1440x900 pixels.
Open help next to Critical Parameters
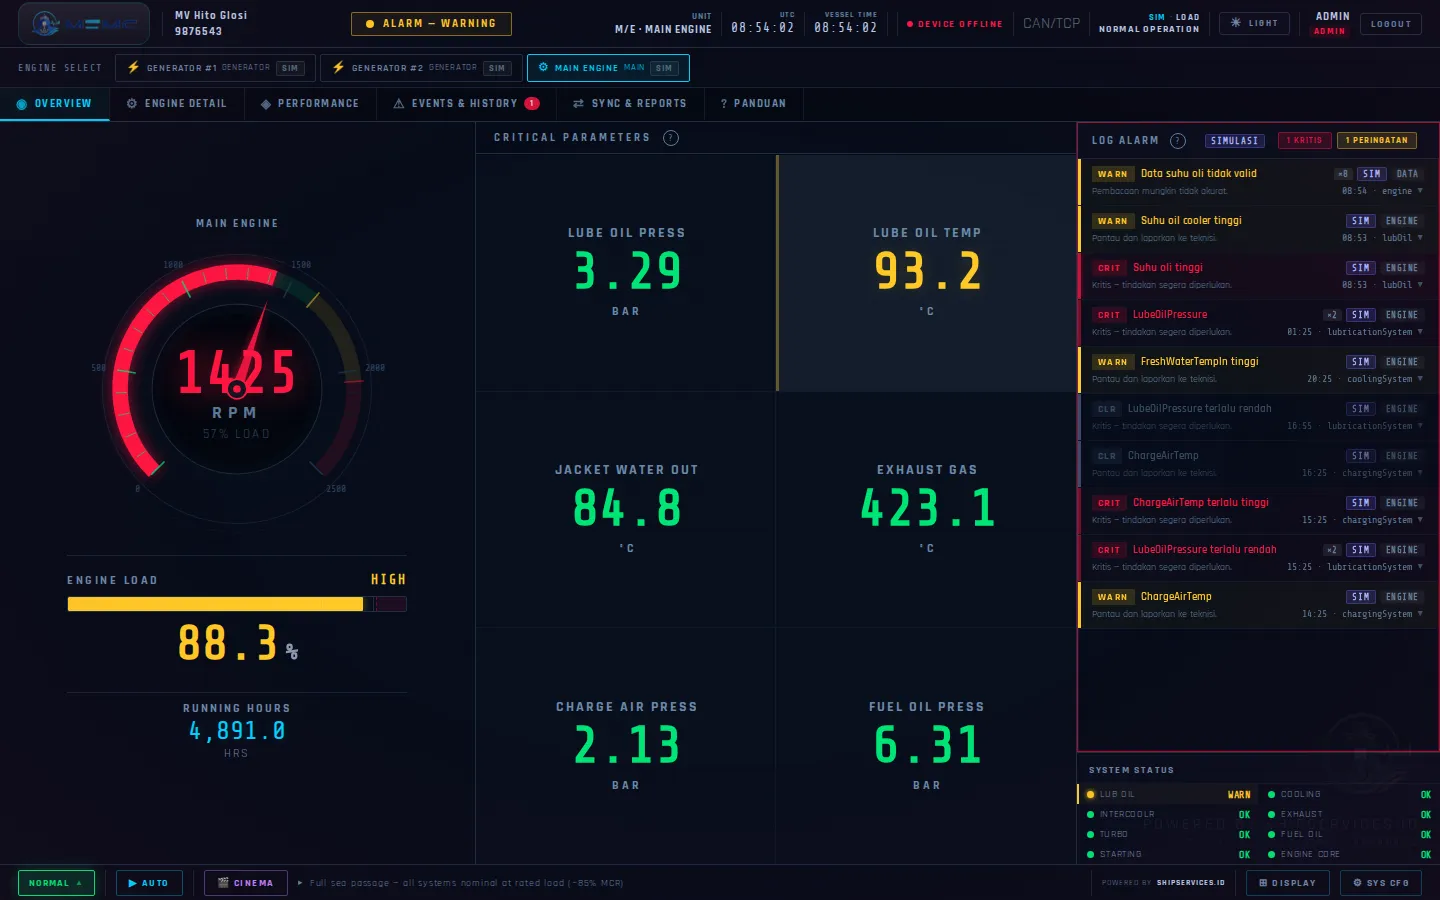(671, 138)
